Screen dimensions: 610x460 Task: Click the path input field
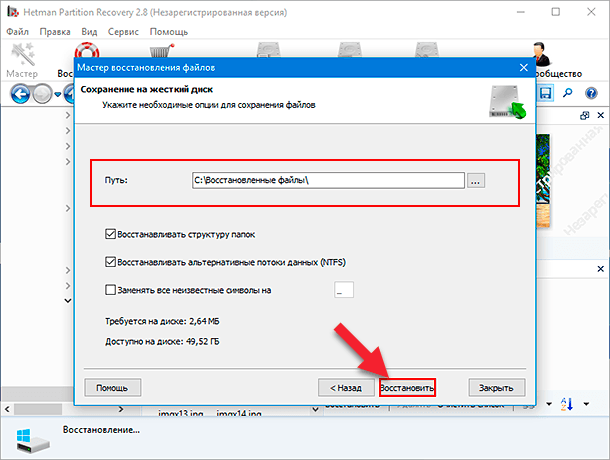[328, 181]
